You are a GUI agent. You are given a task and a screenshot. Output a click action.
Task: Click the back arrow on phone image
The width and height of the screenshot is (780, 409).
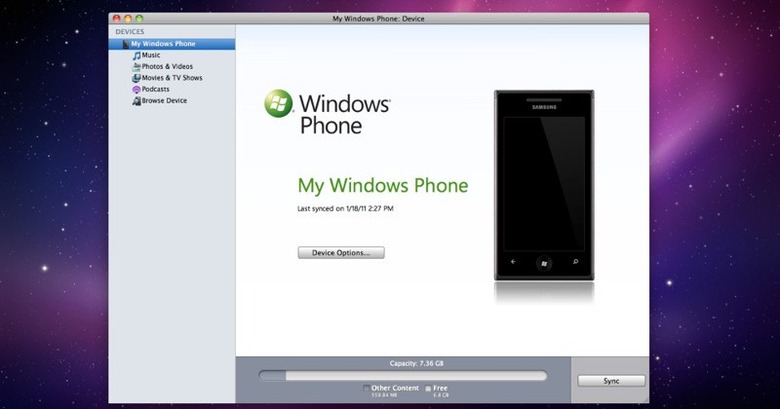513,262
